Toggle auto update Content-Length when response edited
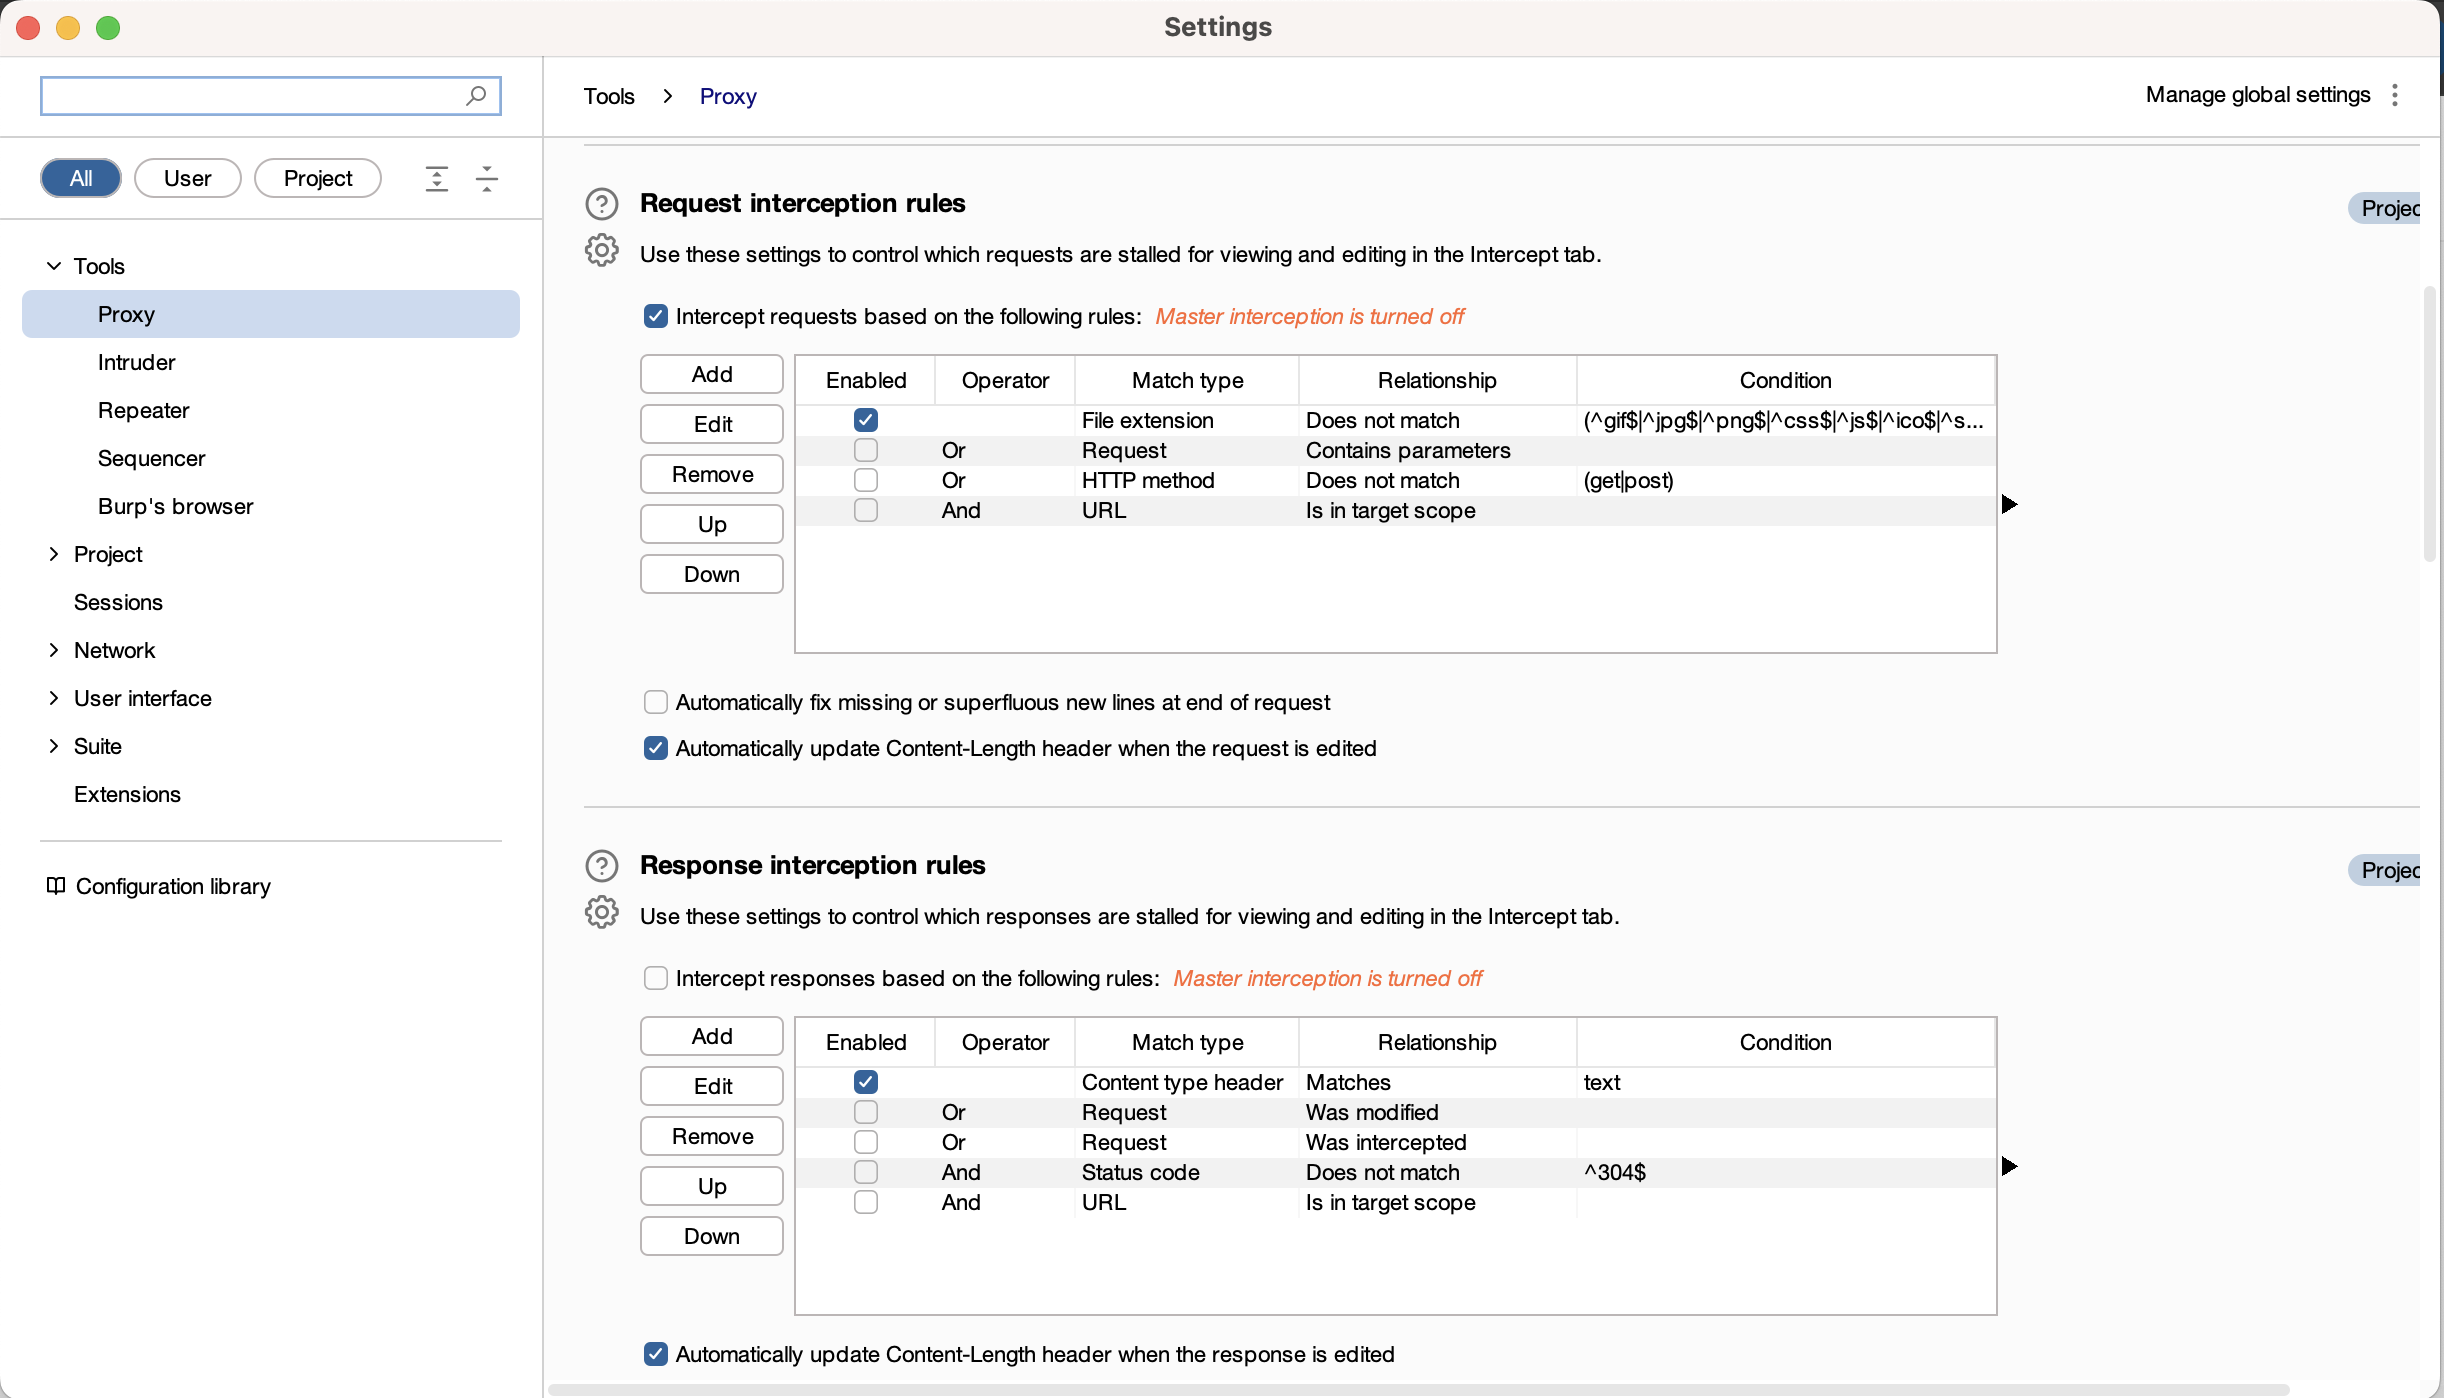2444x1398 pixels. click(x=656, y=1354)
